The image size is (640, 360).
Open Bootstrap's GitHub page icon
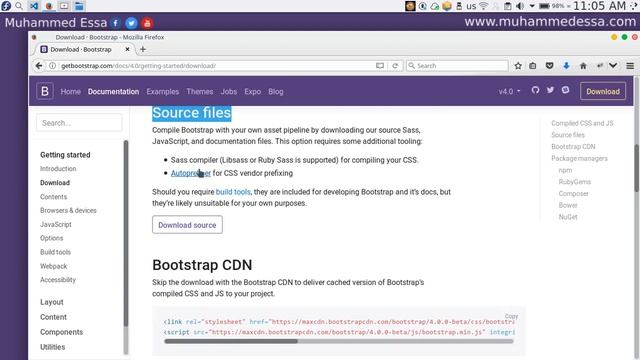coord(536,90)
